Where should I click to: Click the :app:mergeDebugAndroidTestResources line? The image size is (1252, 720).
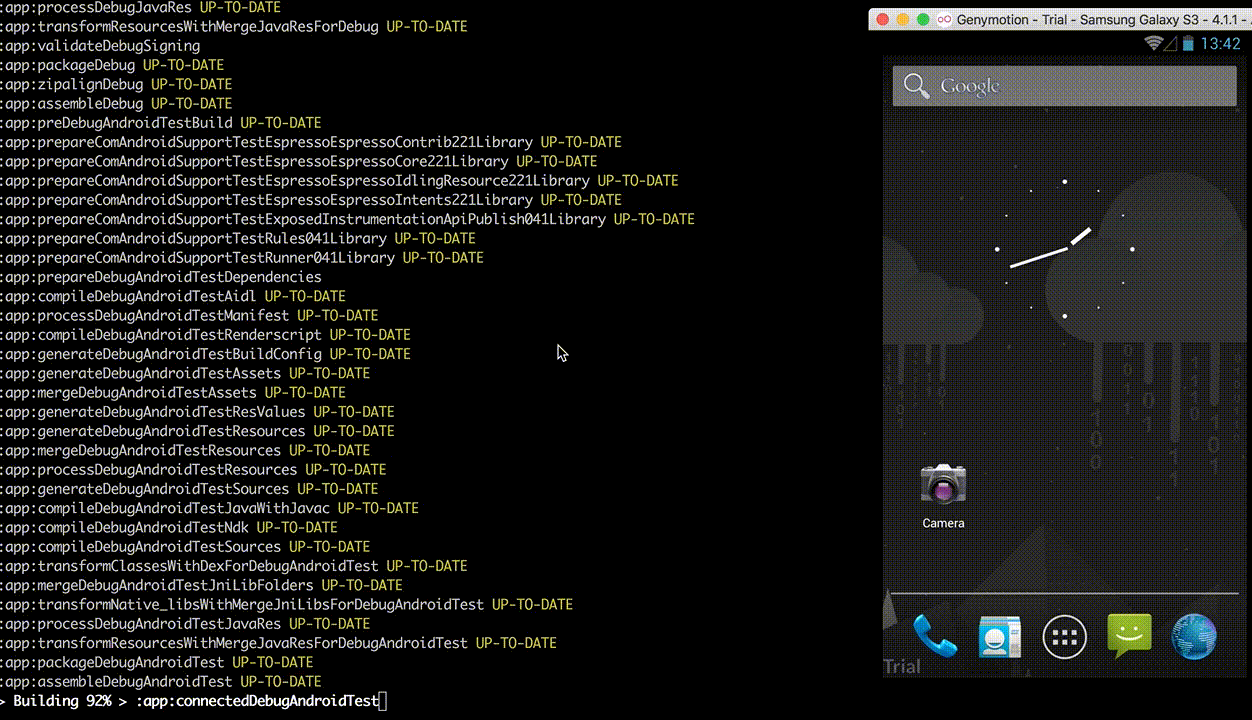[185, 450]
